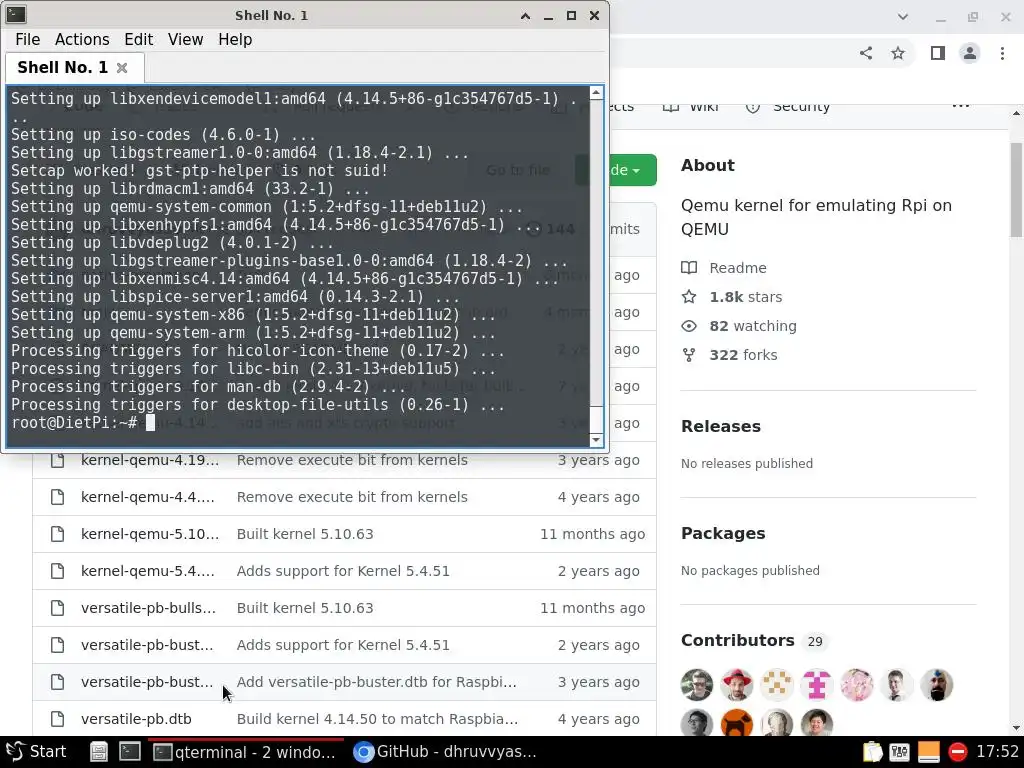Click the fork icon beside 322 forks

click(689, 355)
